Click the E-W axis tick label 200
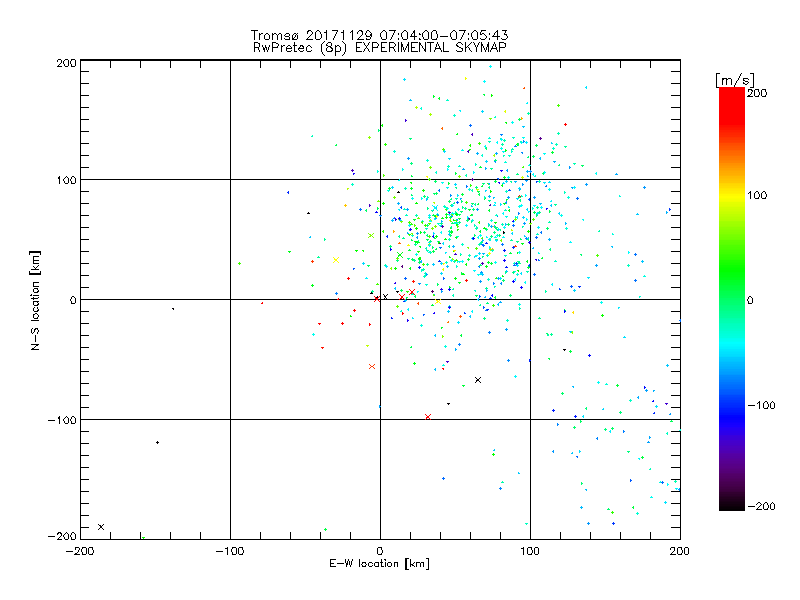Screen dimensions: 800x600 (680, 551)
